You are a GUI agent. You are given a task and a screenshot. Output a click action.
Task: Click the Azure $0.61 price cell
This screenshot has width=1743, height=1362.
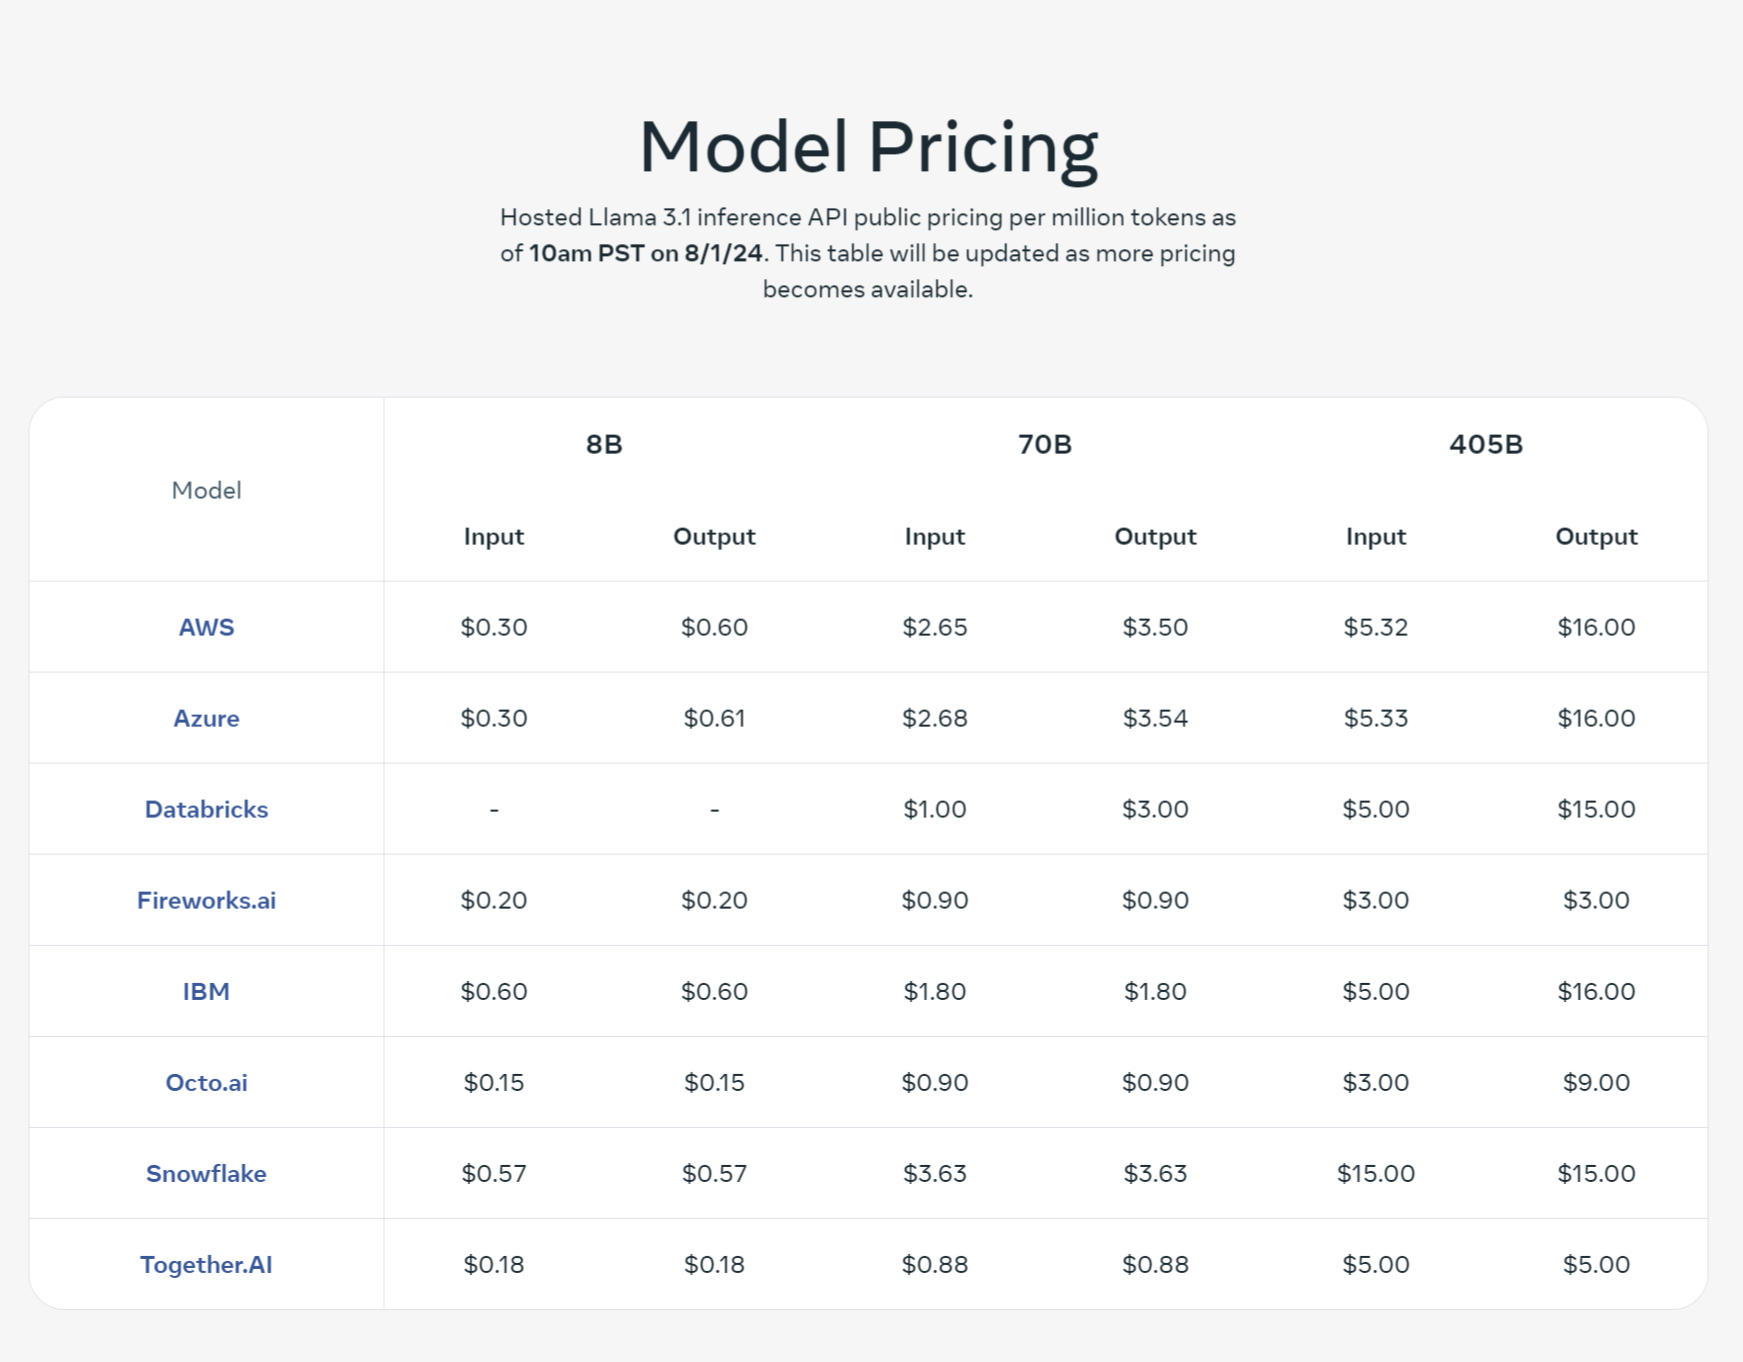point(714,718)
